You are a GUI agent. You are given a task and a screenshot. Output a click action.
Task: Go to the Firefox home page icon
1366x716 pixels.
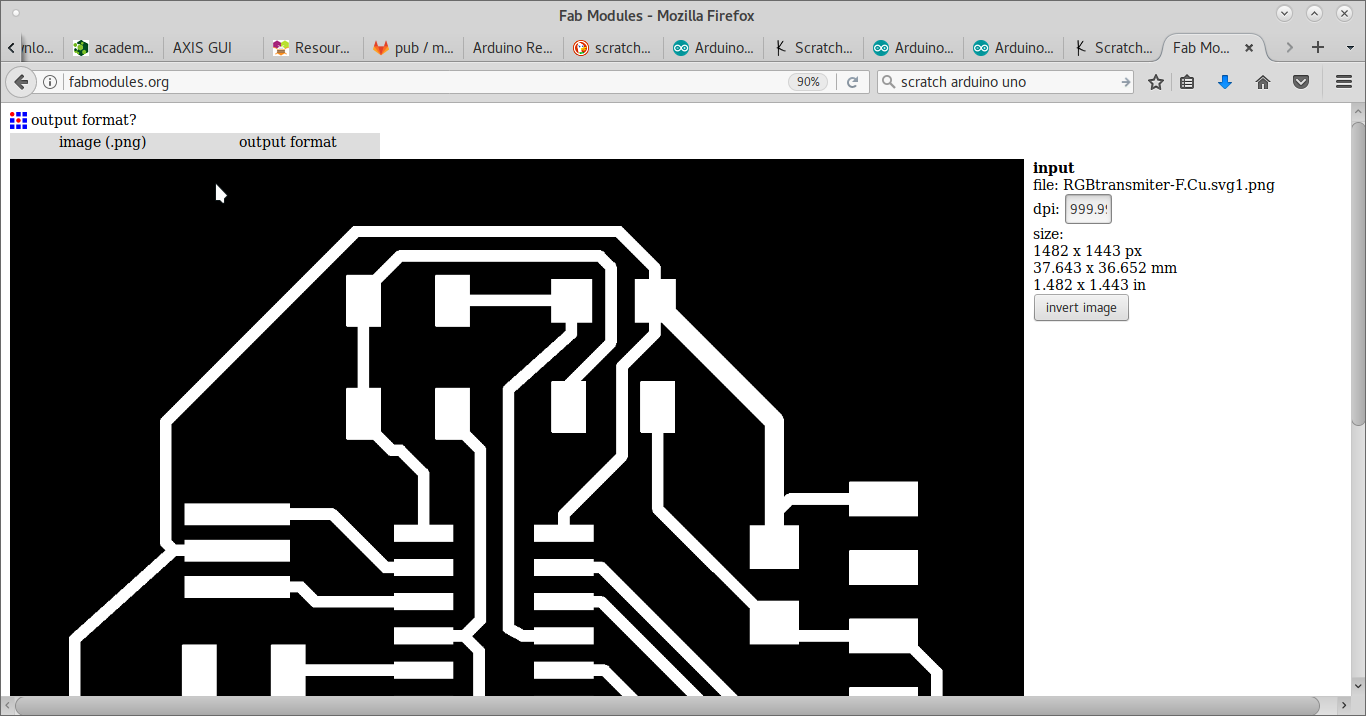click(x=1263, y=82)
